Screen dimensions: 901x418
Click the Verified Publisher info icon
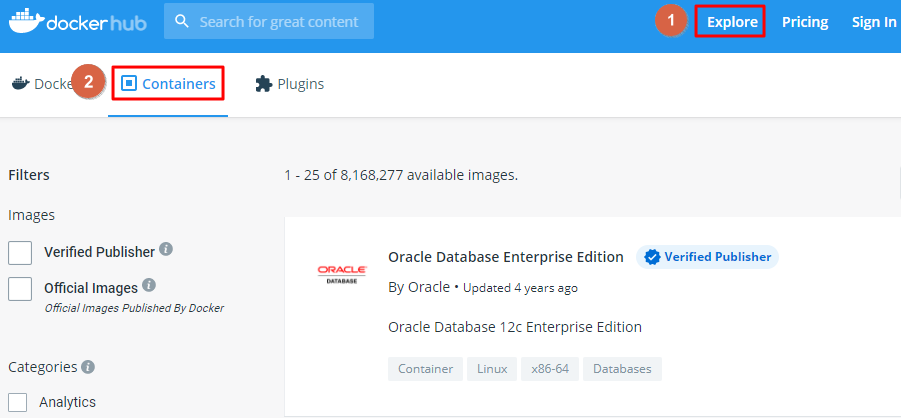166,250
